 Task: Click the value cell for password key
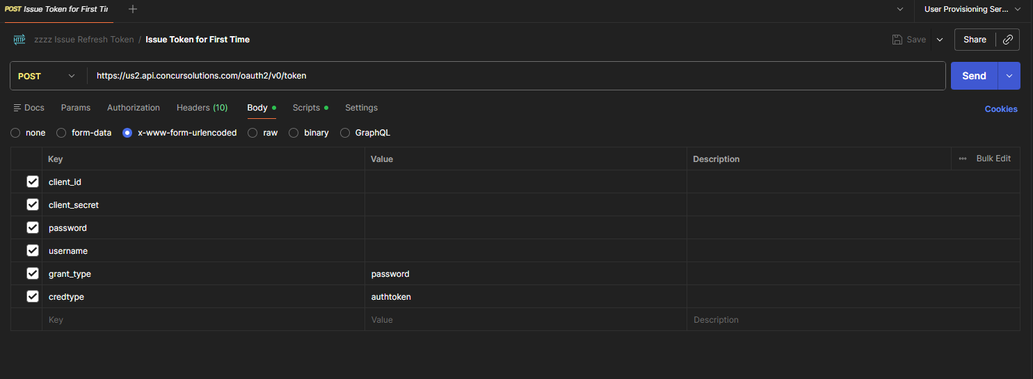tap(526, 227)
